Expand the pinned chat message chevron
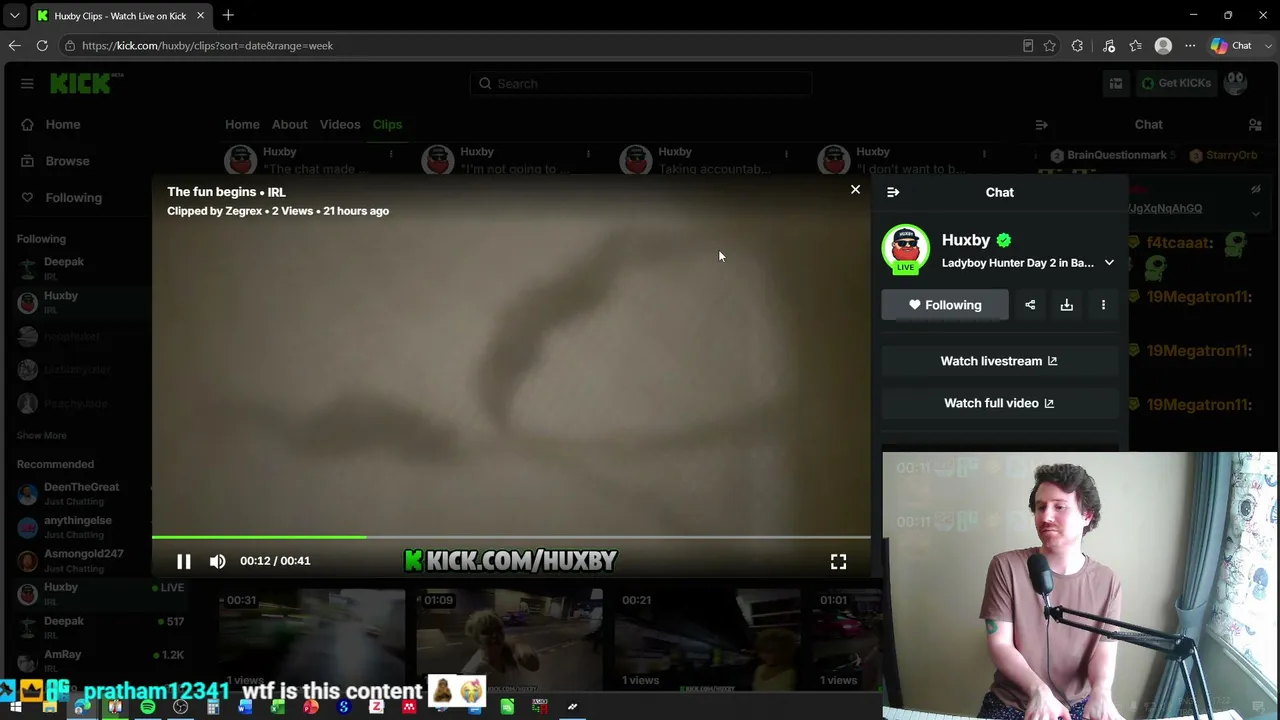This screenshot has width=1280, height=720. (x=1256, y=213)
